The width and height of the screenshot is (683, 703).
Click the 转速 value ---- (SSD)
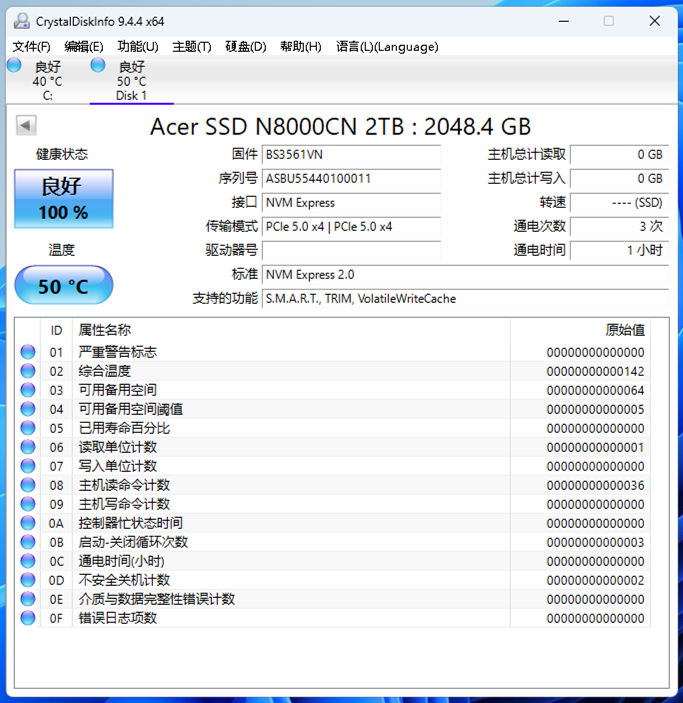point(619,203)
